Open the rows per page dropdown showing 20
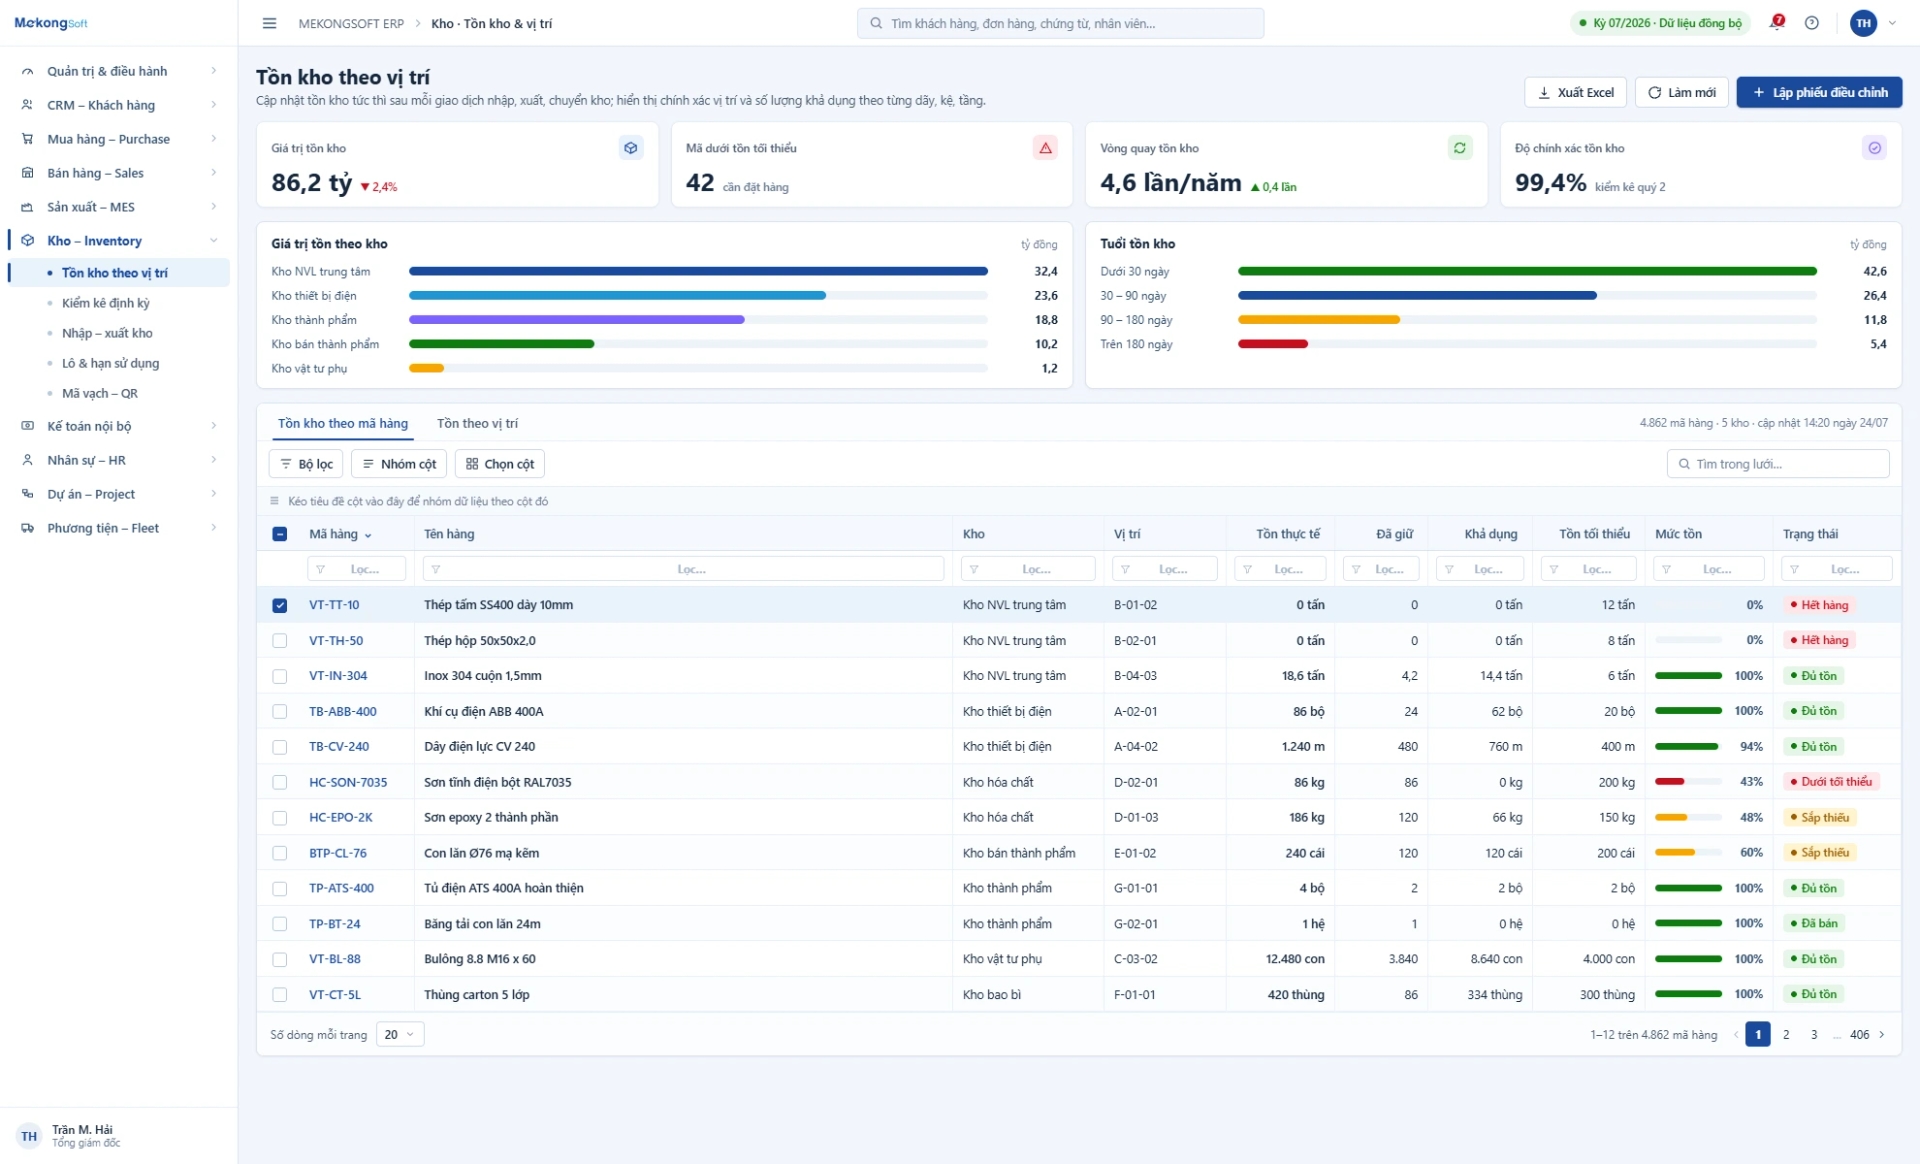This screenshot has width=1920, height=1164. click(400, 1034)
